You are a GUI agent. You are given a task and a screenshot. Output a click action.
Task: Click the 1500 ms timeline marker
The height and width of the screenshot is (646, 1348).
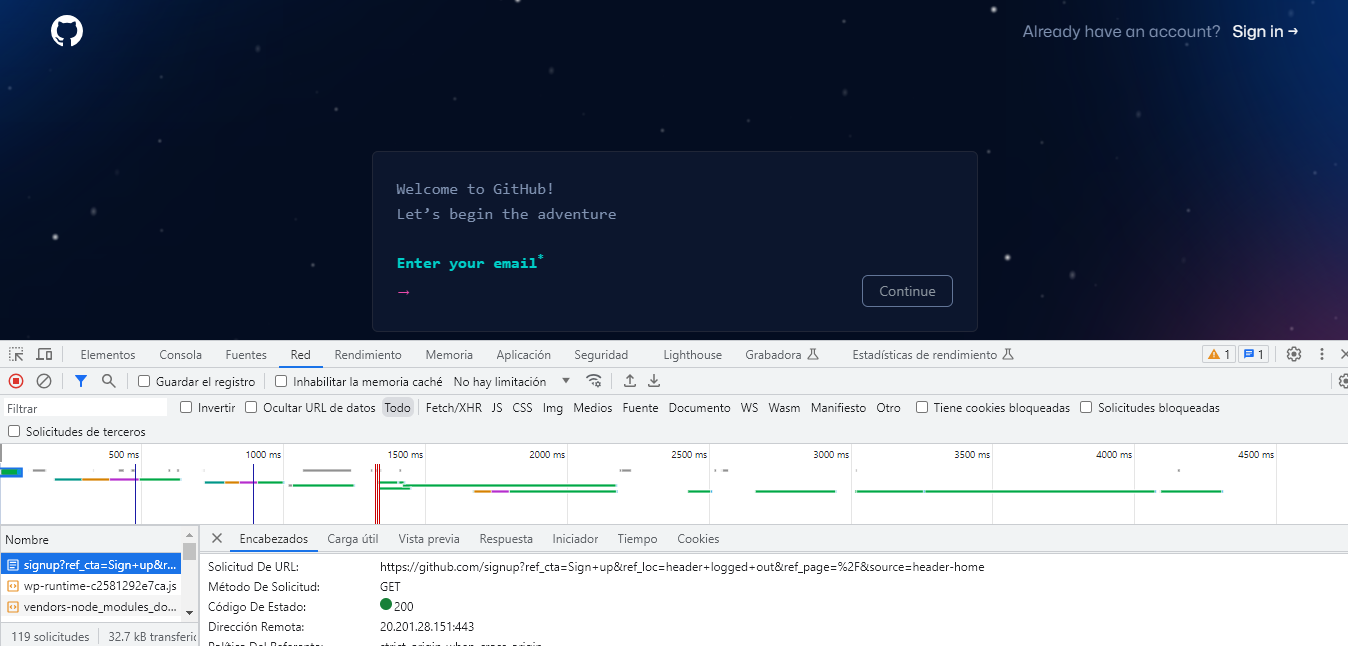coord(405,454)
